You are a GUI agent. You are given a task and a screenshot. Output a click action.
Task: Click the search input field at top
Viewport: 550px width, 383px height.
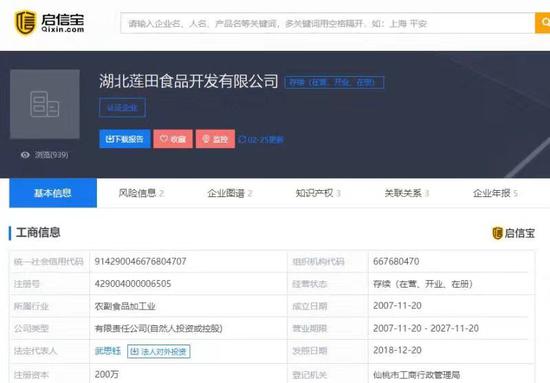point(328,23)
